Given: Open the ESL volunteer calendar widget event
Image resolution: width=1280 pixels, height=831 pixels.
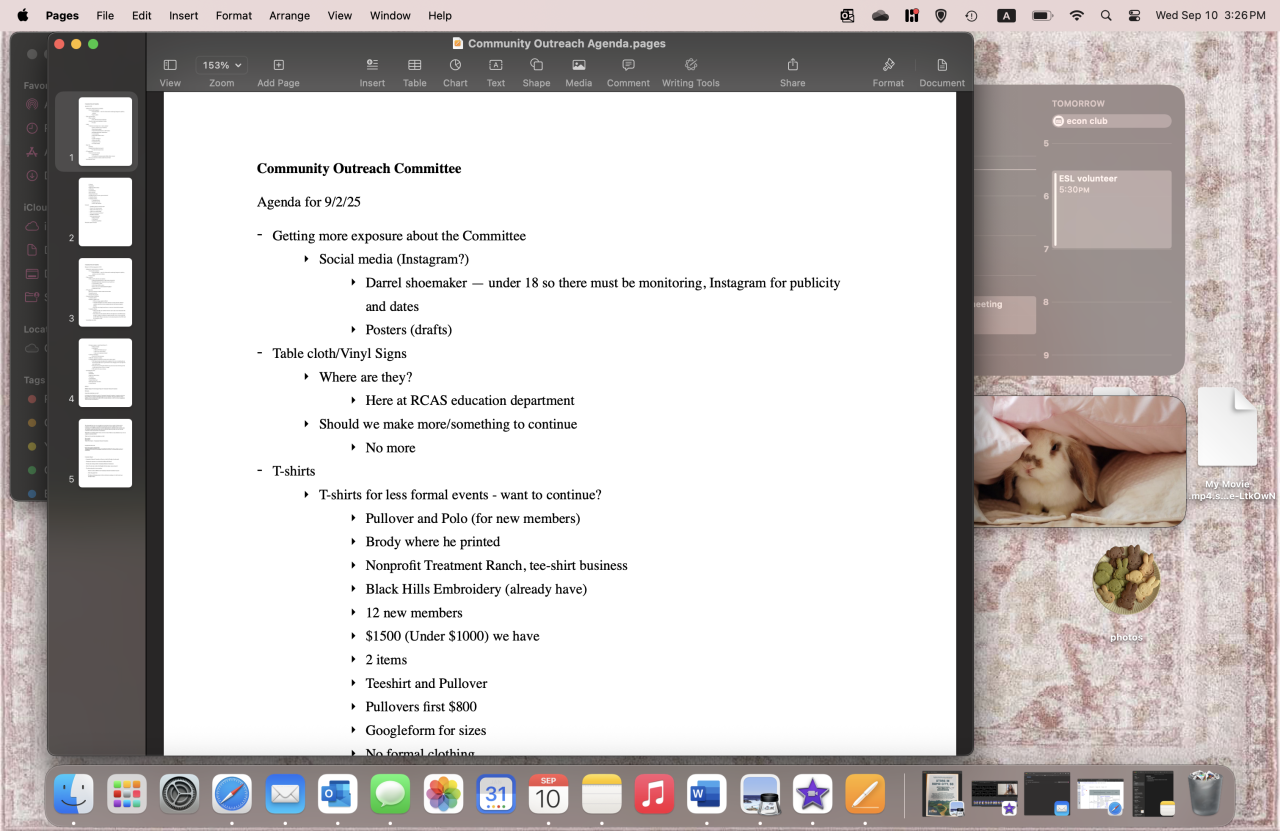Looking at the screenshot, I should (x=1112, y=208).
